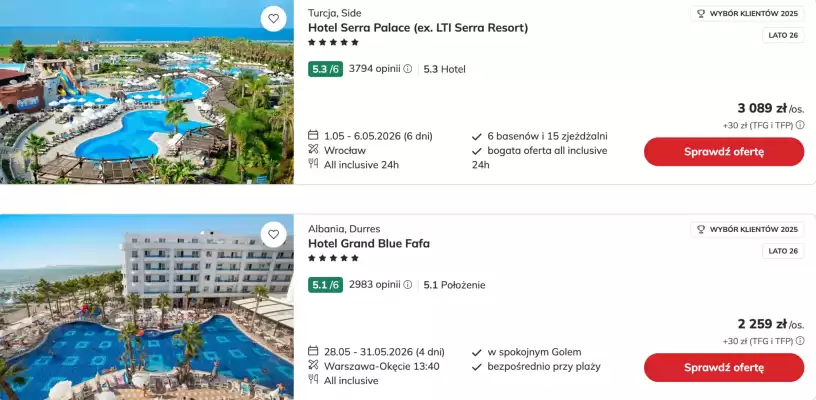Favorite Hotel Serra Palace with heart icon
Viewport: 816px width, 400px height.
[273, 19]
